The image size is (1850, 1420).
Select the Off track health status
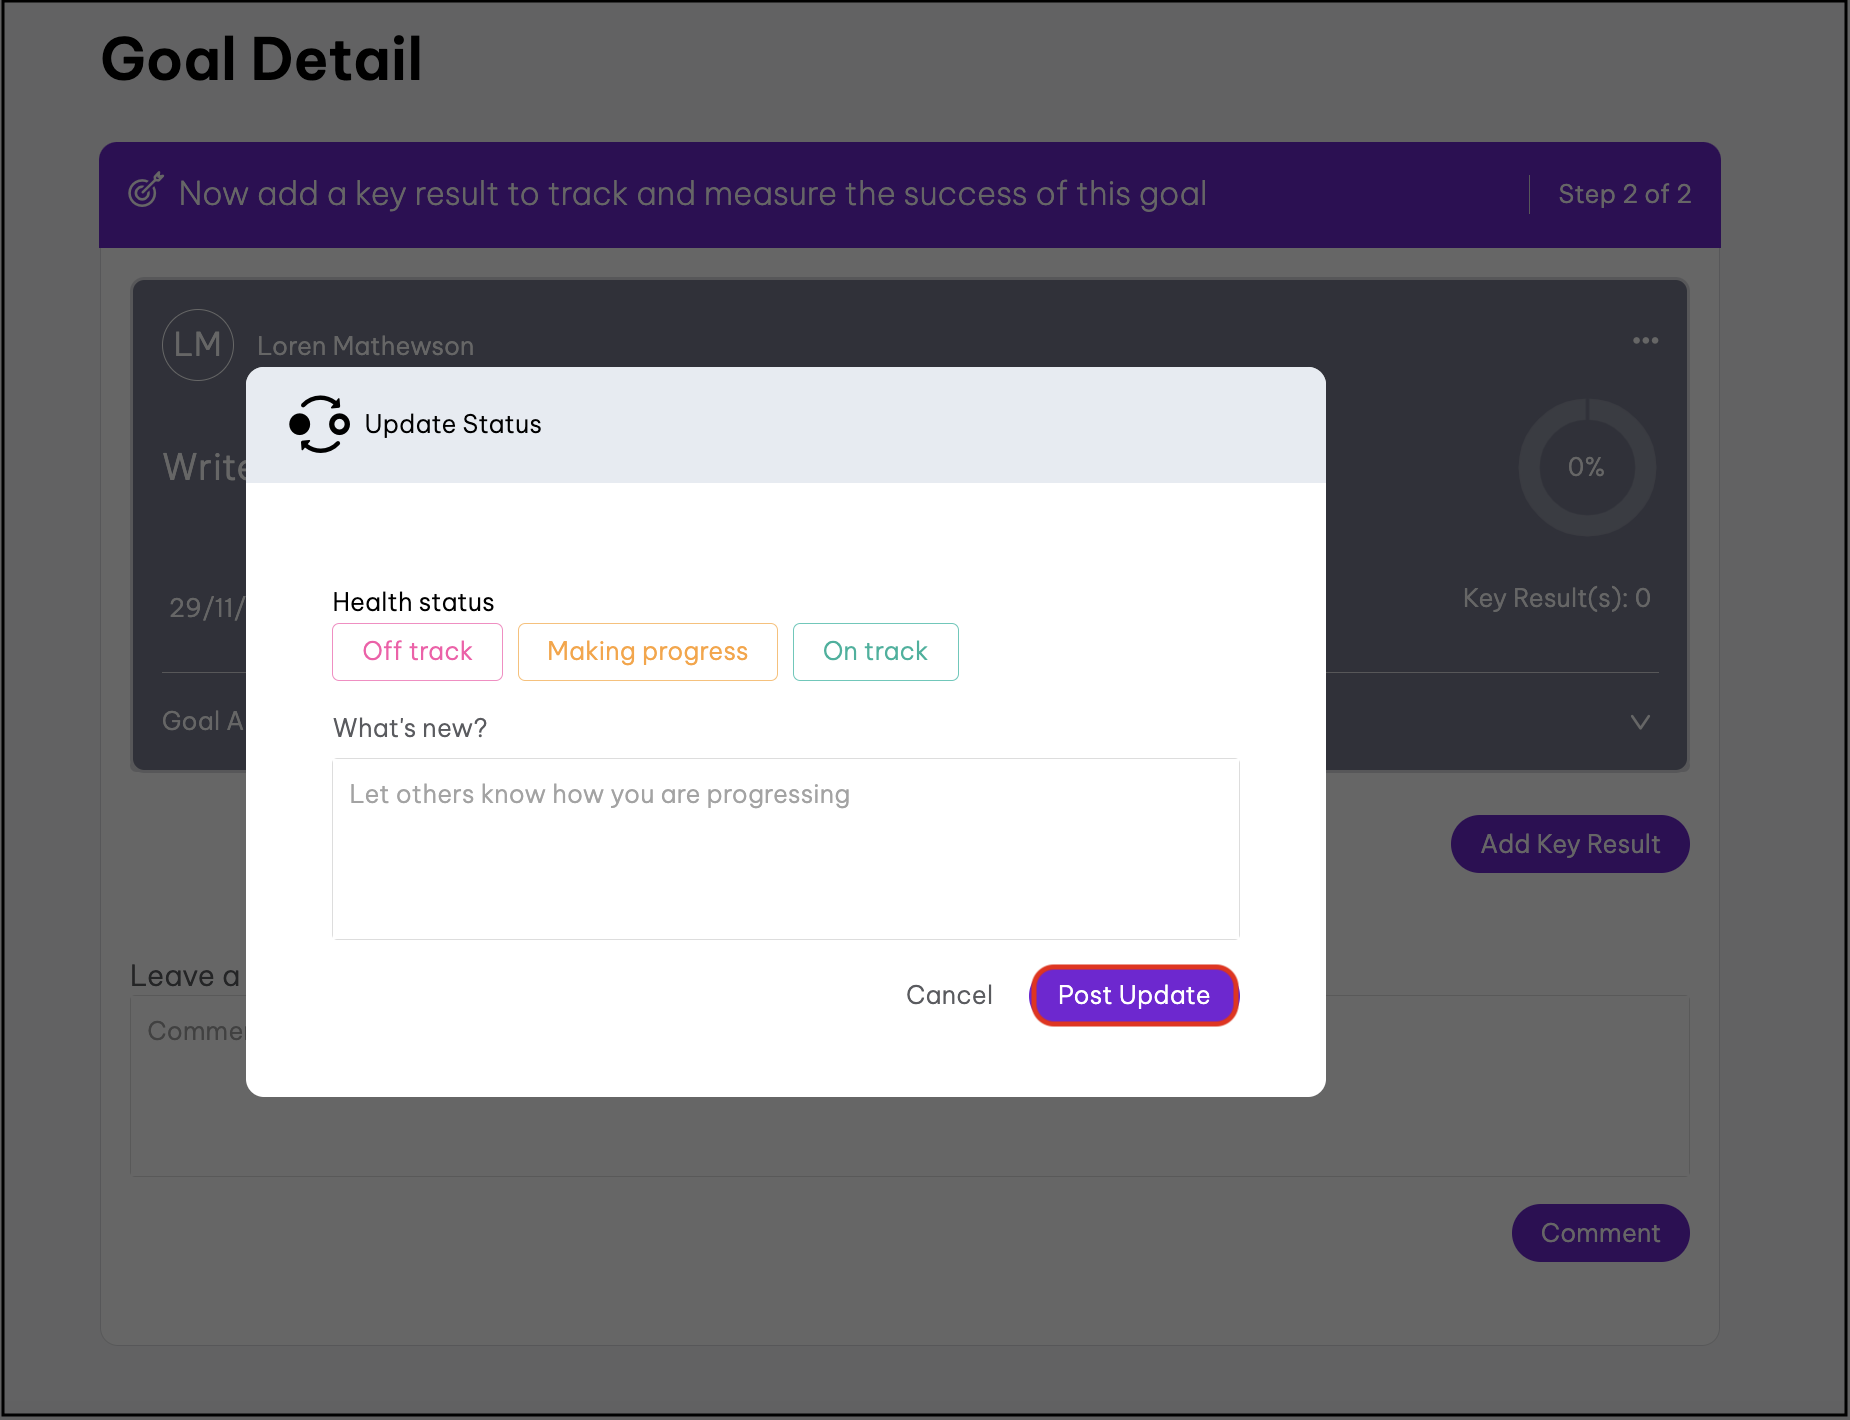417,652
